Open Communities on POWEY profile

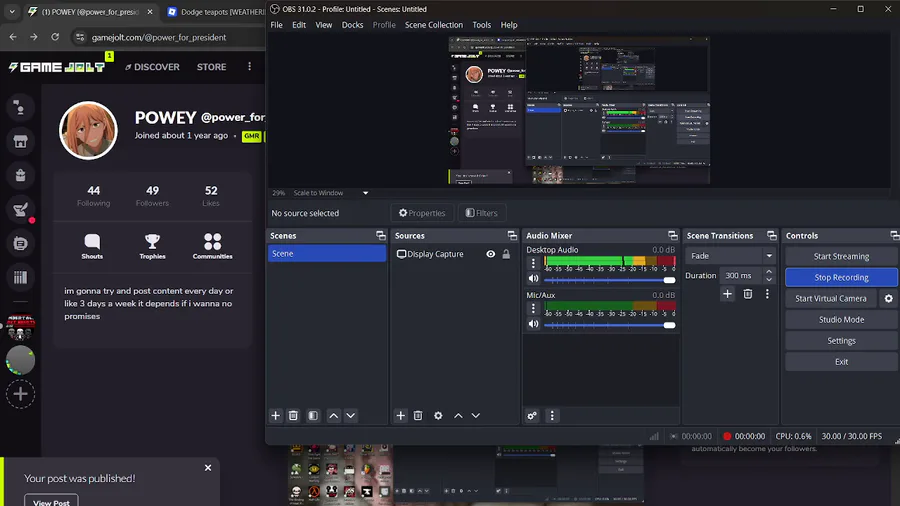coord(212,247)
